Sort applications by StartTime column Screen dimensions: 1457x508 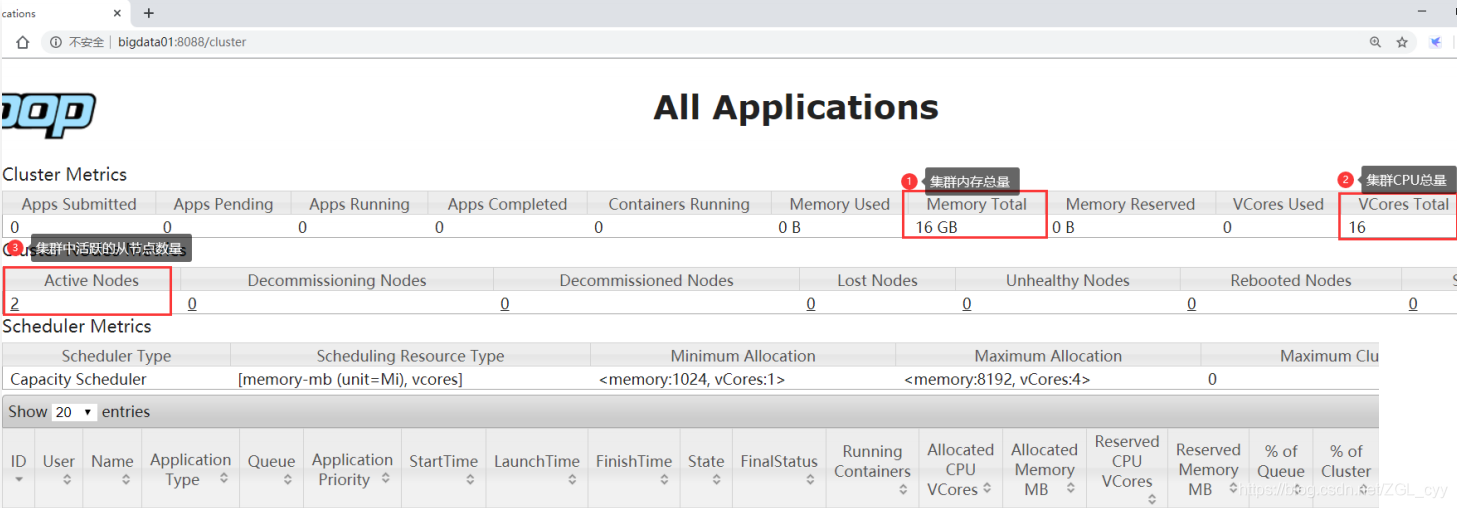(443, 469)
